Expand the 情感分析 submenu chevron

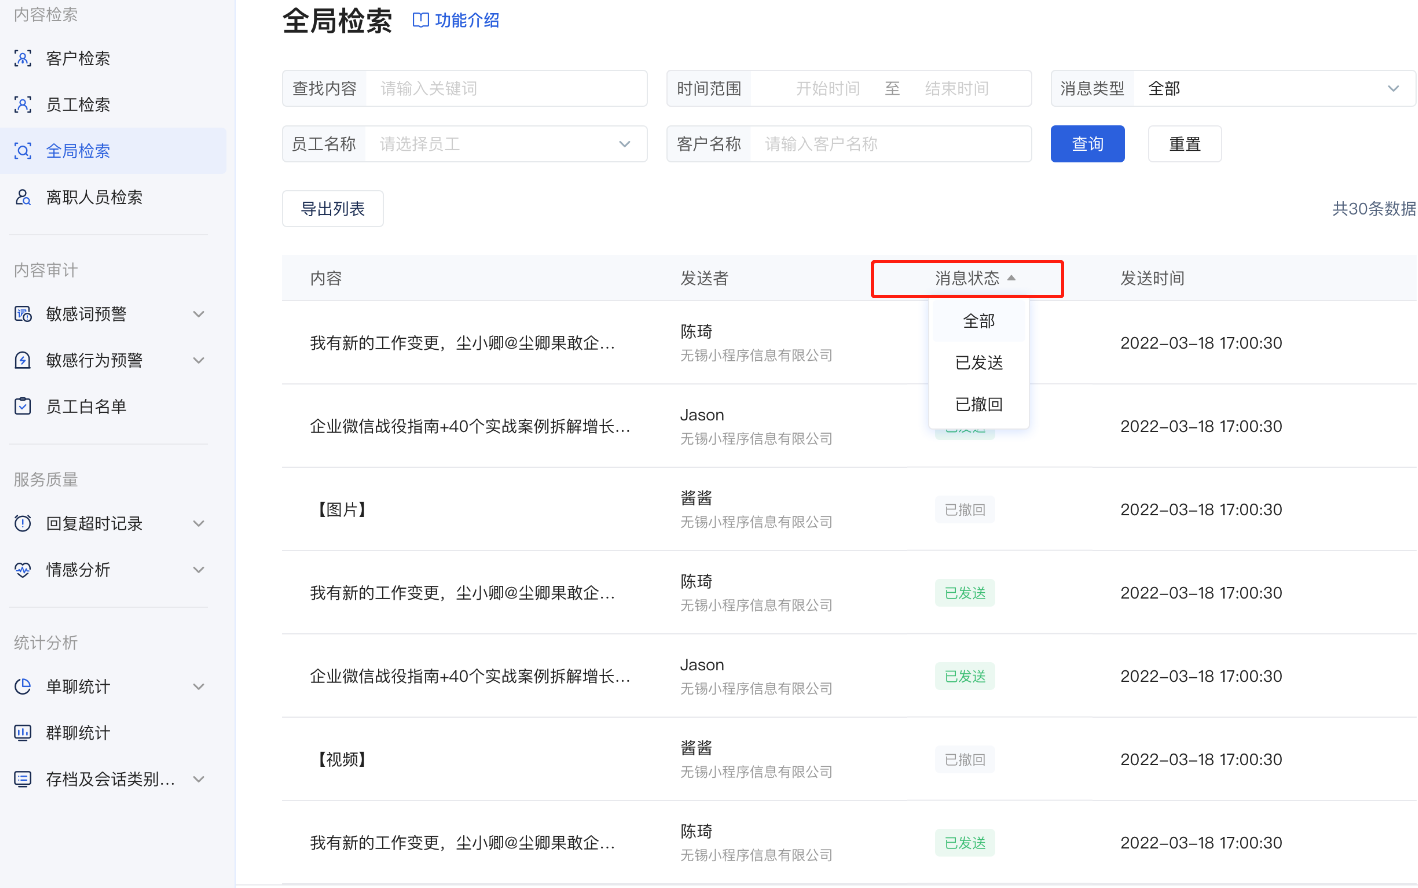[x=199, y=569]
